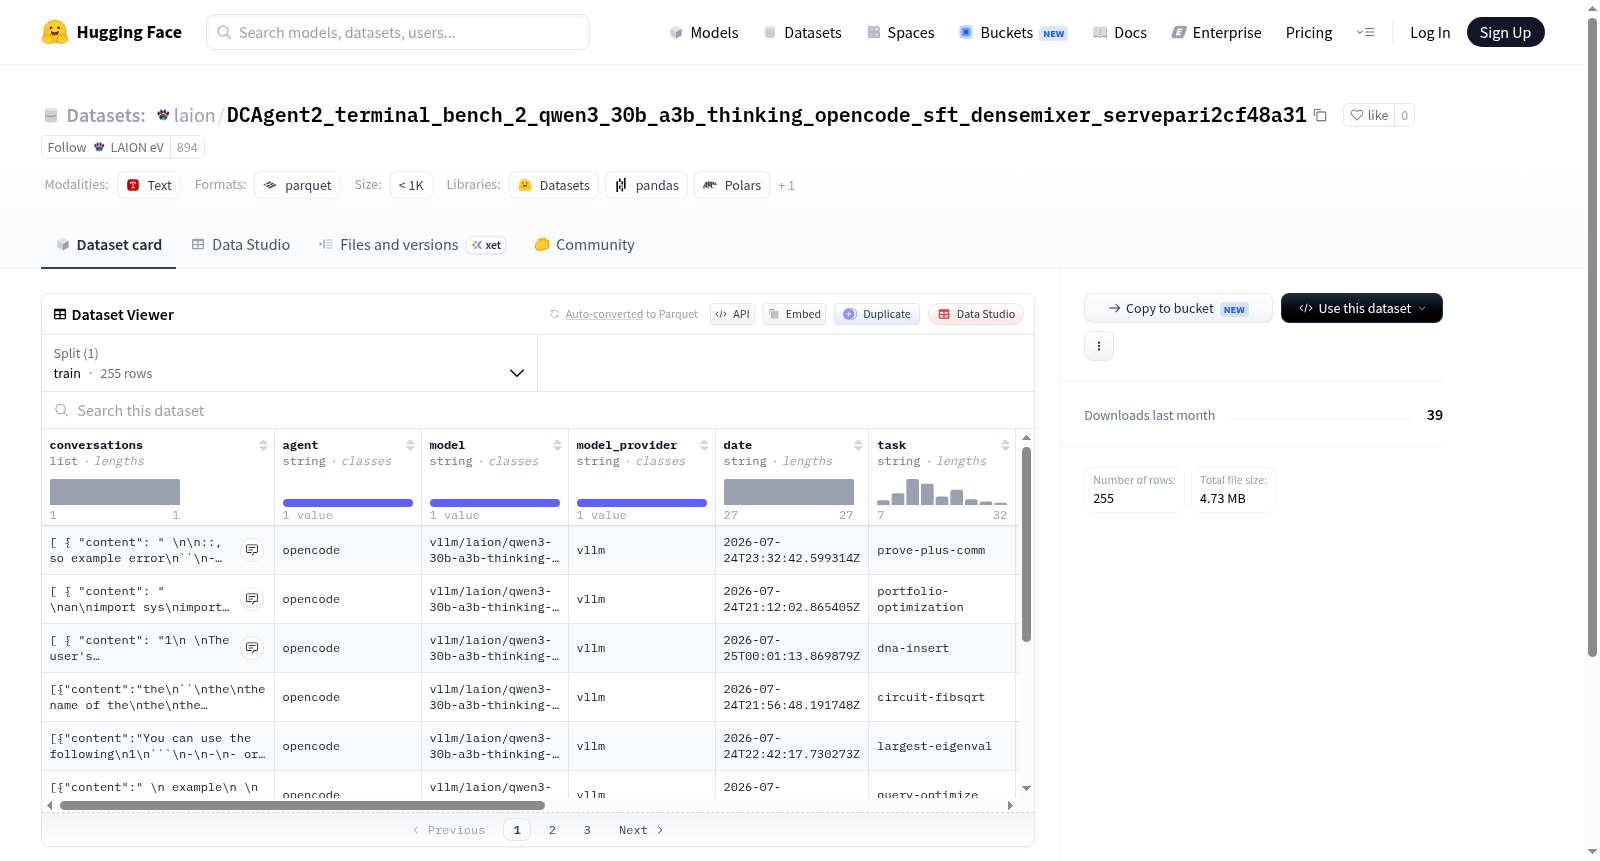This screenshot has height=861, width=1600.
Task: Open Docs in the top navigation
Action: coord(1120,33)
